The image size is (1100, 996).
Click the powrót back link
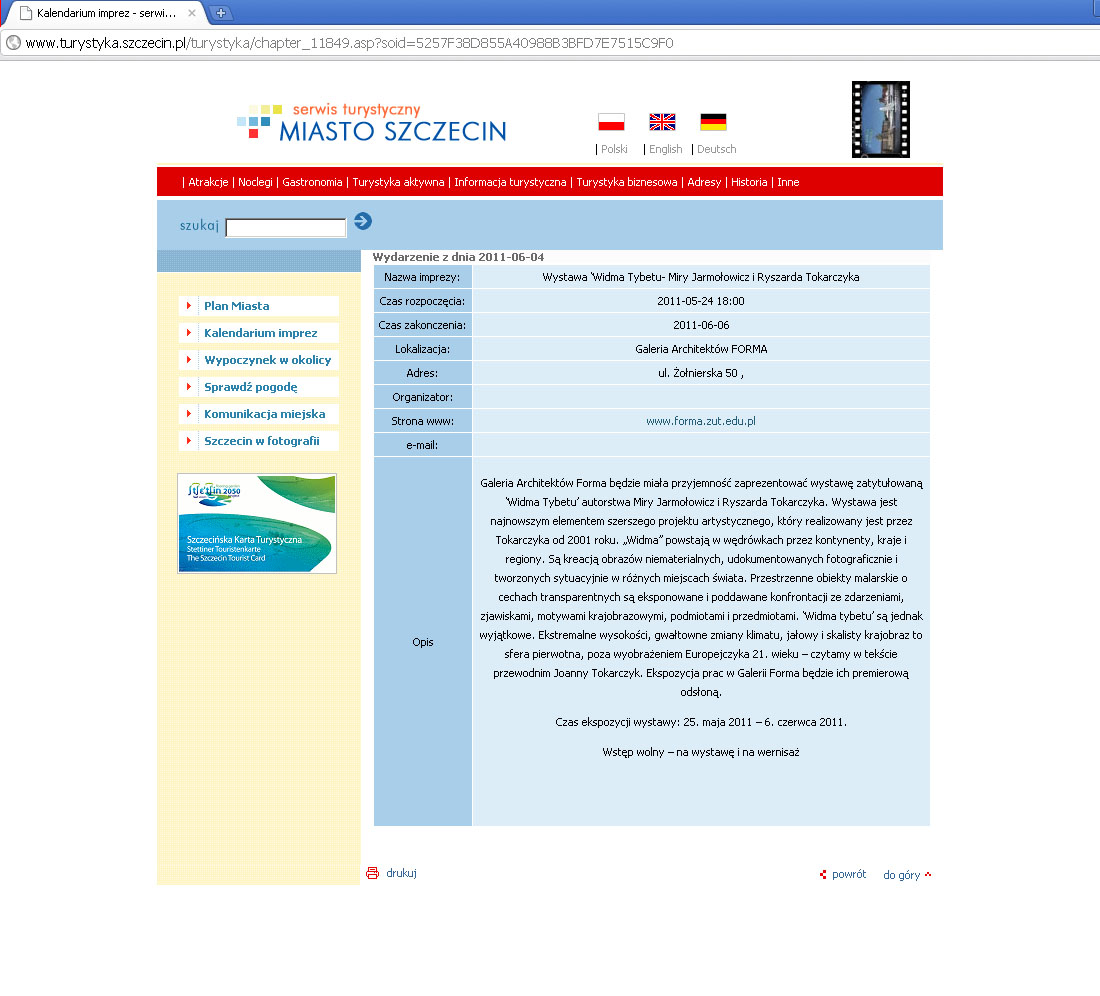click(x=849, y=875)
